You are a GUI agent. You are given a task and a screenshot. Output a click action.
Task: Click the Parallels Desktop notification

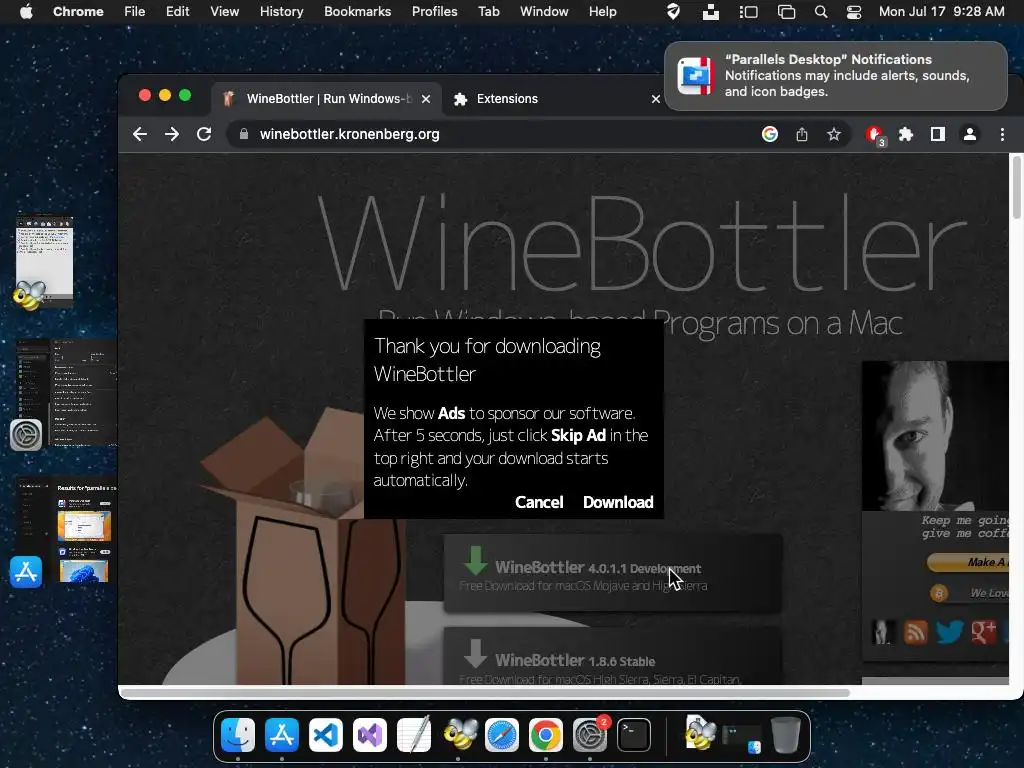tap(836, 76)
